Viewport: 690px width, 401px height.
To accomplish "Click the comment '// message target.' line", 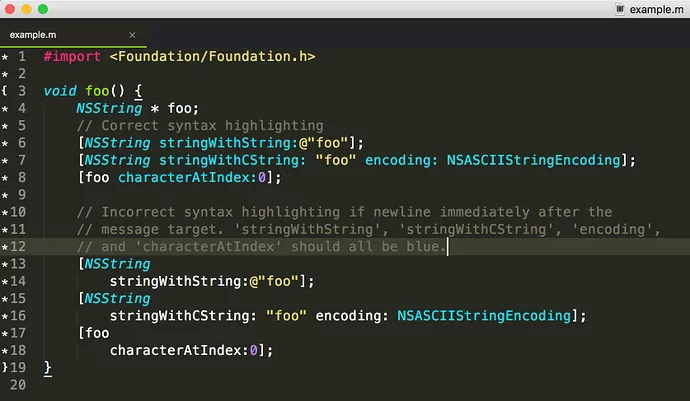I will pos(369,229).
